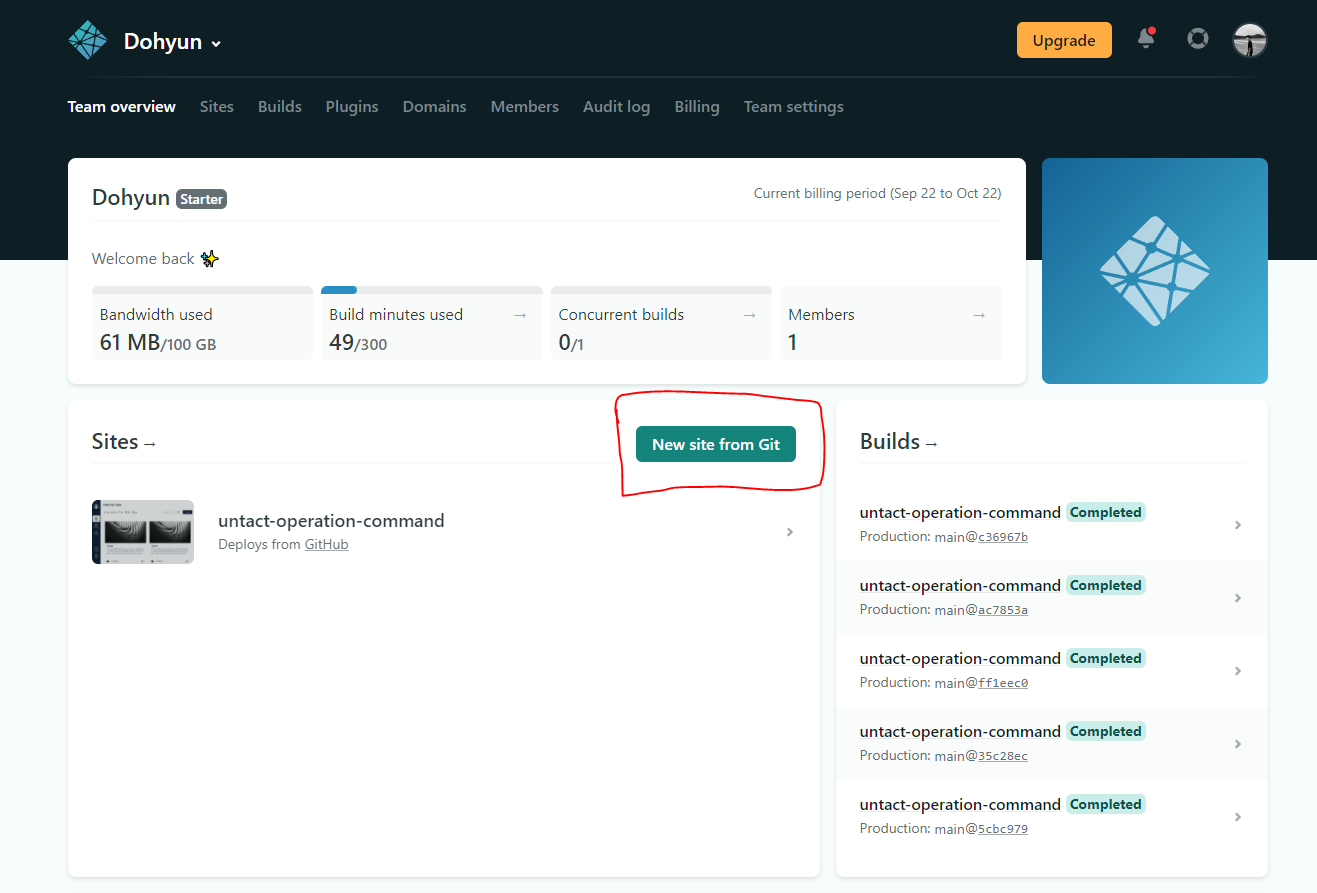Viewport: 1317px width, 893px height.
Task: Click the large Netlify logo tile
Action: [x=1155, y=271]
